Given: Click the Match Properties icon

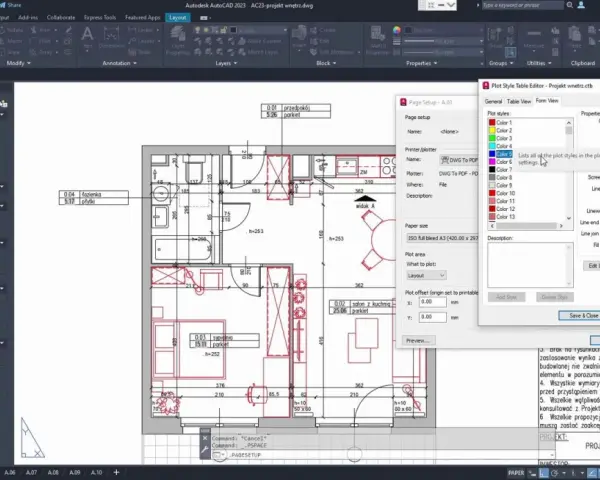Looking at the screenshot, I should click(x=378, y=40).
